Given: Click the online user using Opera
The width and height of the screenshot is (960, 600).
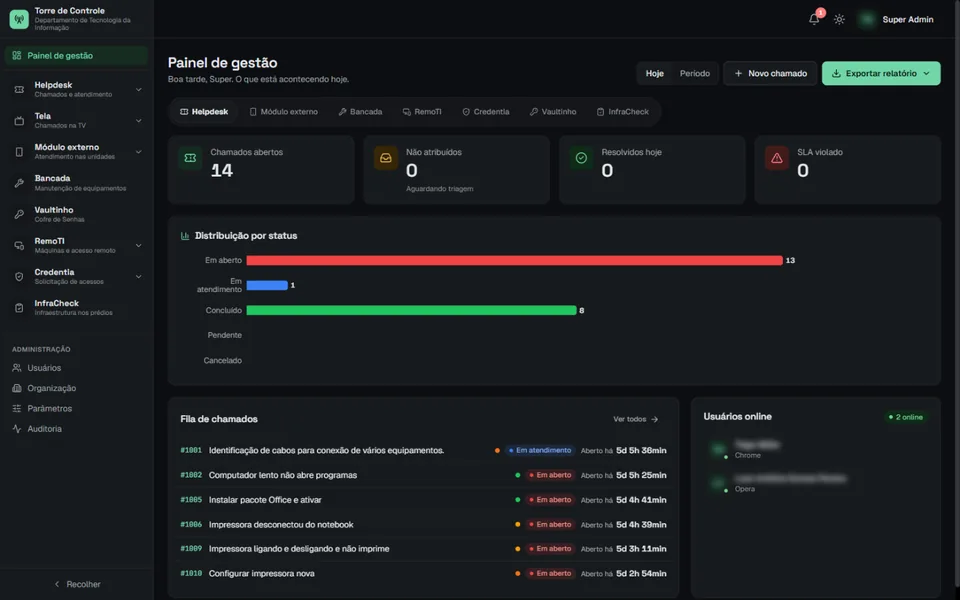Looking at the screenshot, I should (x=814, y=483).
